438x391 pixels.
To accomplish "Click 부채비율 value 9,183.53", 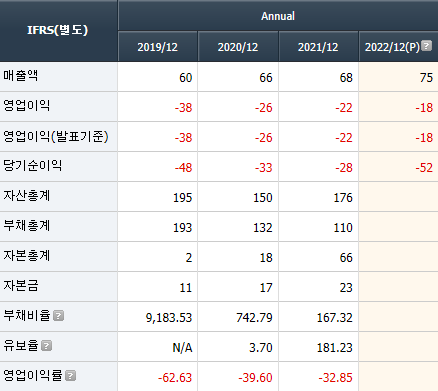I will point(169,318).
